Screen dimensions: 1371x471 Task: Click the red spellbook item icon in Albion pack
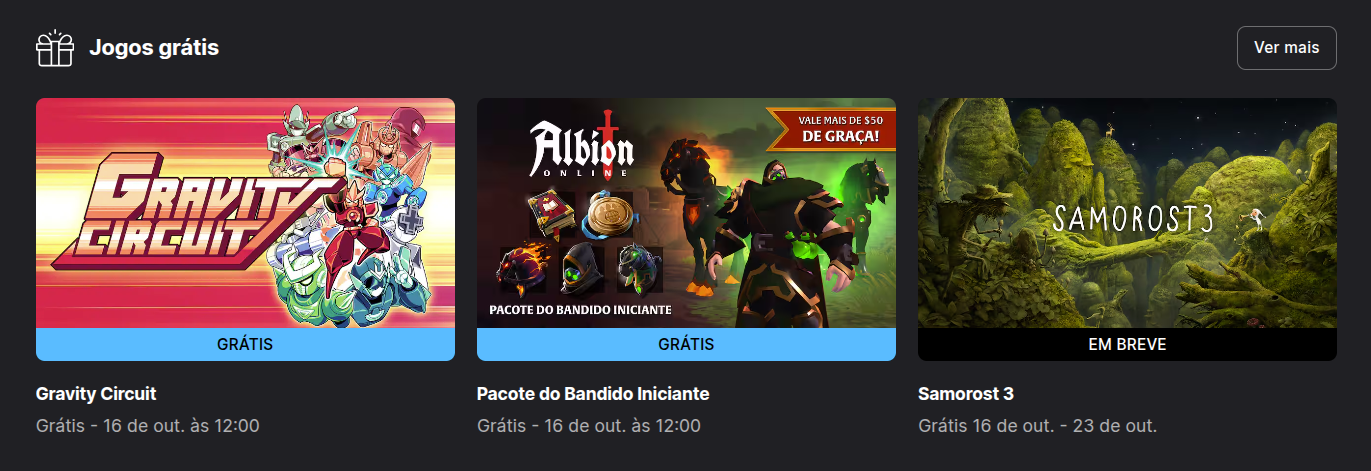click(551, 218)
